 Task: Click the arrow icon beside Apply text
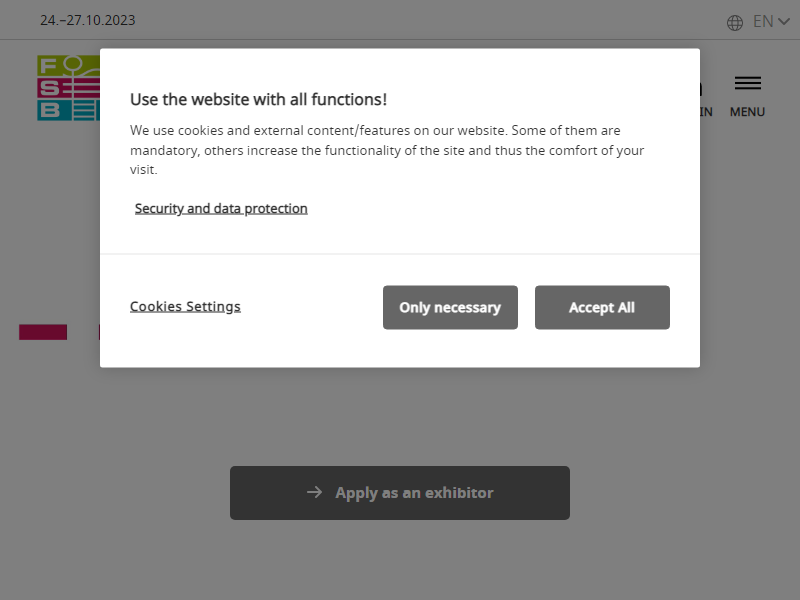(314, 492)
